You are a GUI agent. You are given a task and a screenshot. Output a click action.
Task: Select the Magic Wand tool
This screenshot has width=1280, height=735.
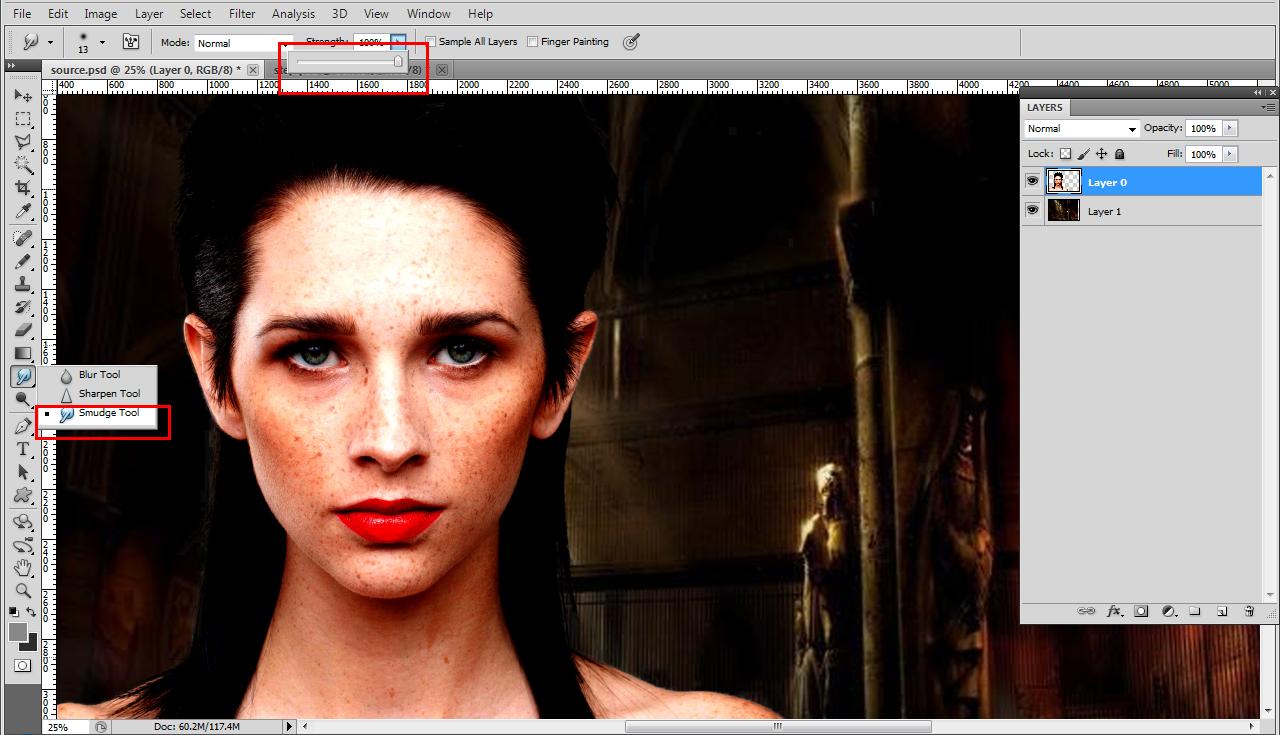tap(23, 165)
